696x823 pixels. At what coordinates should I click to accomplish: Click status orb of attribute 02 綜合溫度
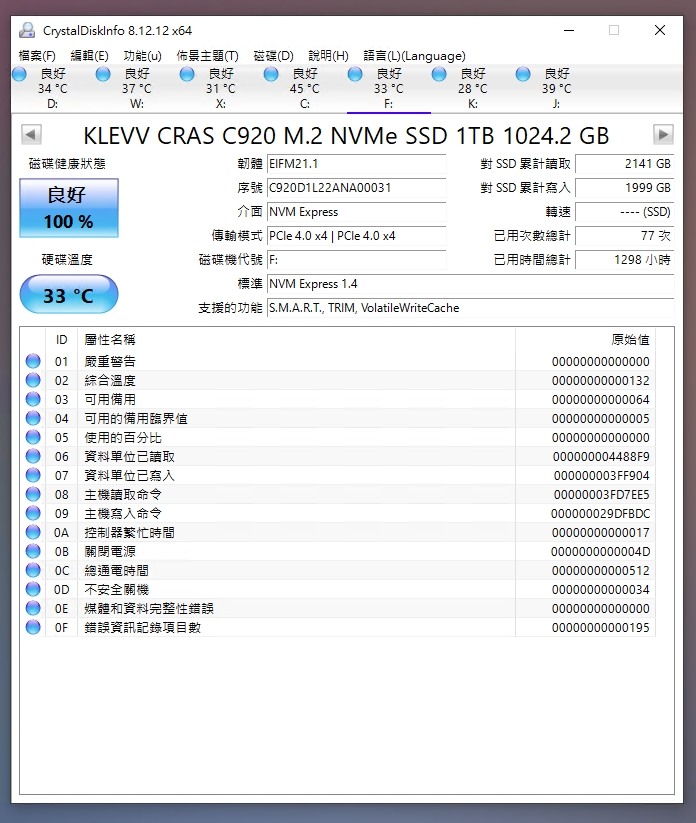coord(33,380)
